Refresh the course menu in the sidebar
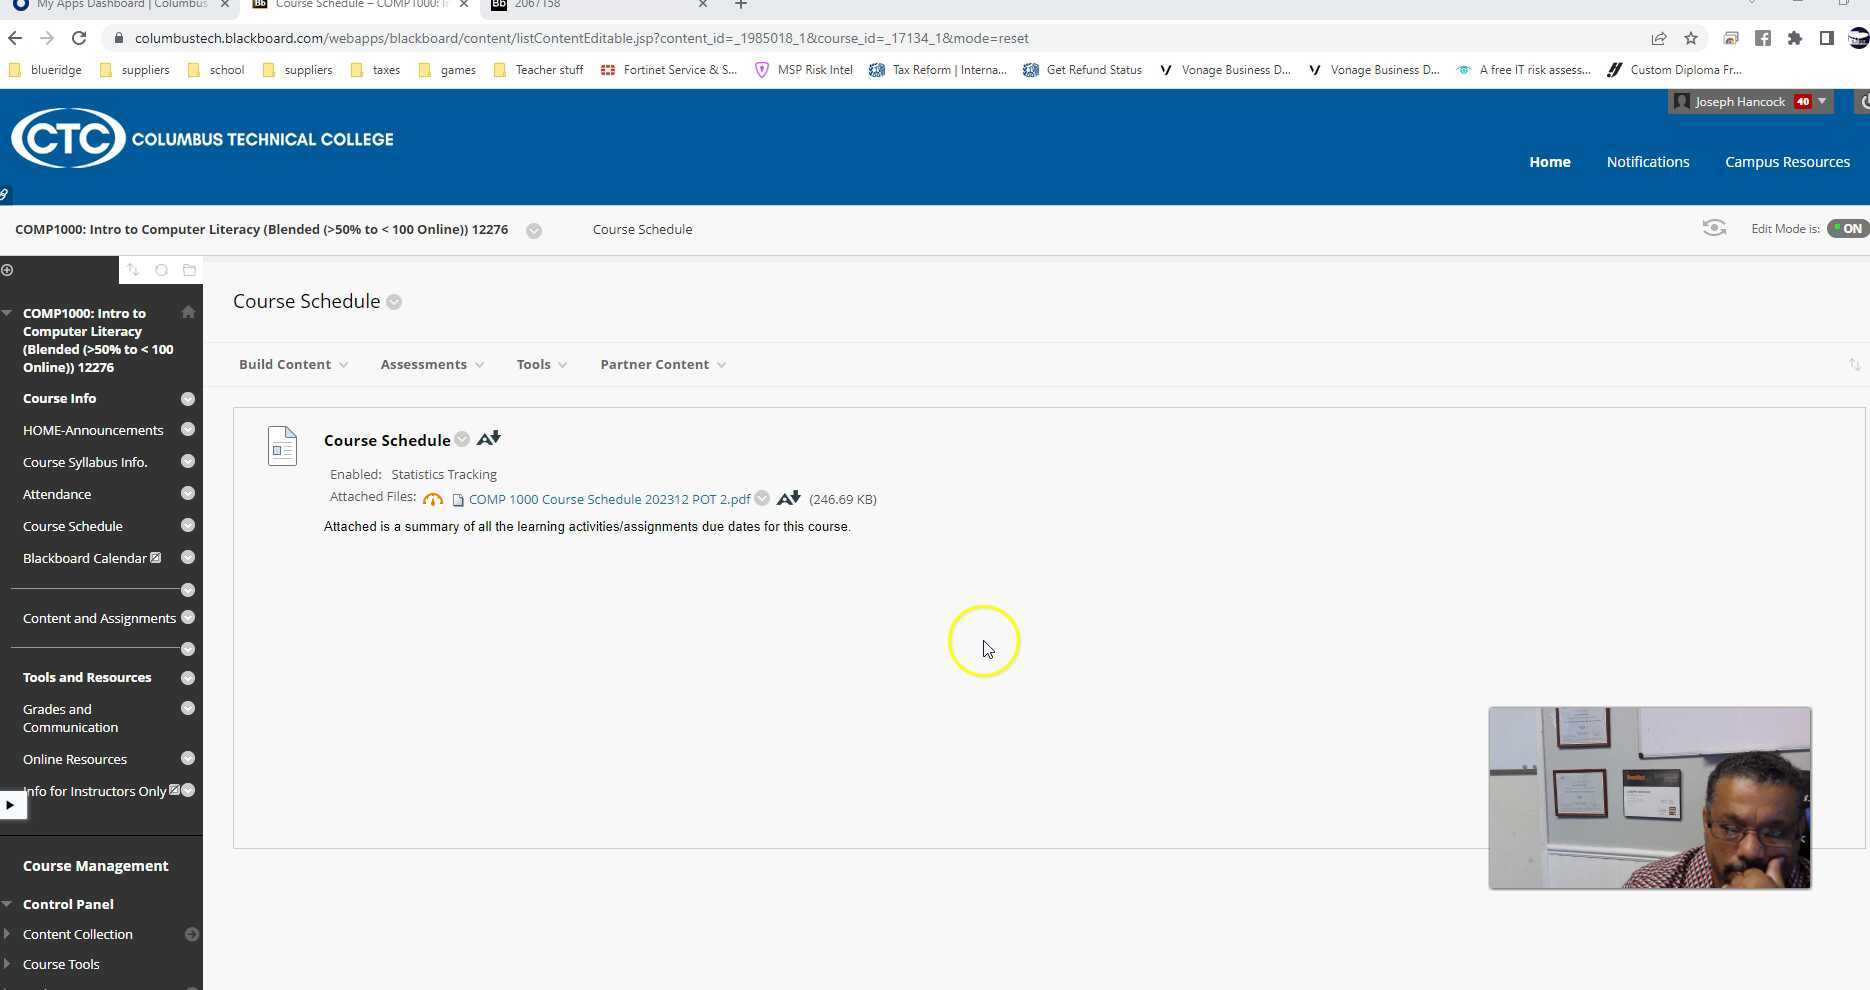Screen dimensions: 1870x990 pyautogui.click(x=161, y=269)
